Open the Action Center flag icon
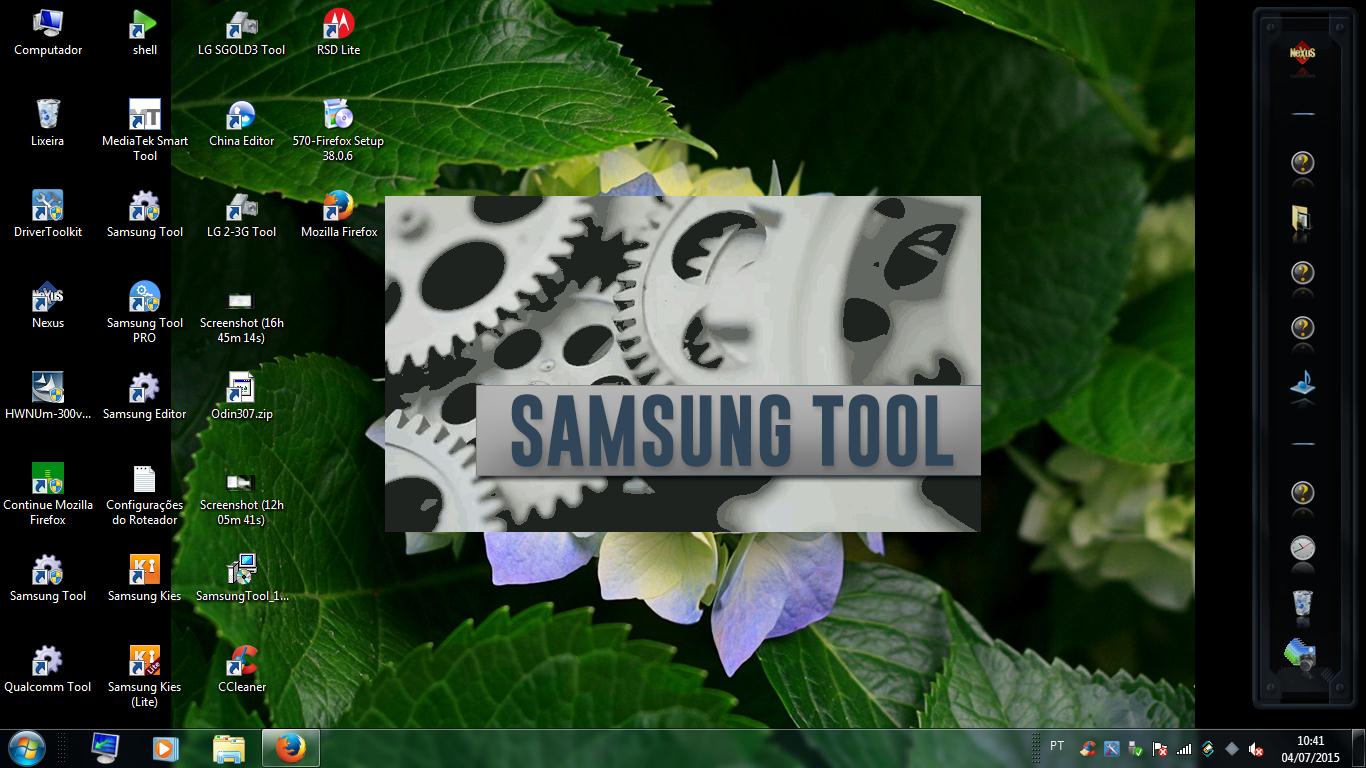Screen dimensions: 1366x768 coord(1160,749)
